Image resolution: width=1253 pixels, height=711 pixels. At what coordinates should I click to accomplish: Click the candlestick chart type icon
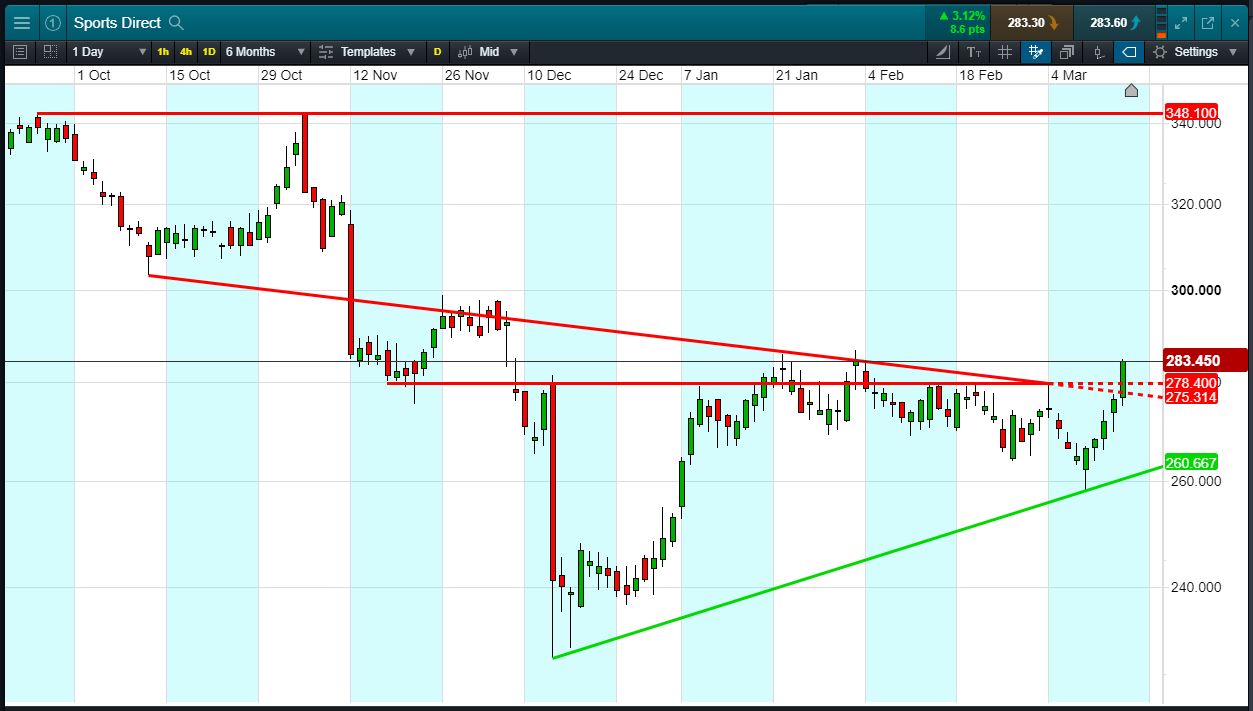(464, 51)
